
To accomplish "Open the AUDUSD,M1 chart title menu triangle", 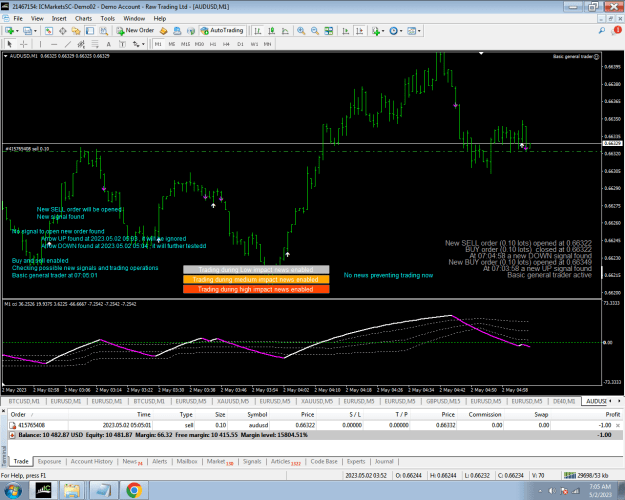I will [x=6, y=56].
